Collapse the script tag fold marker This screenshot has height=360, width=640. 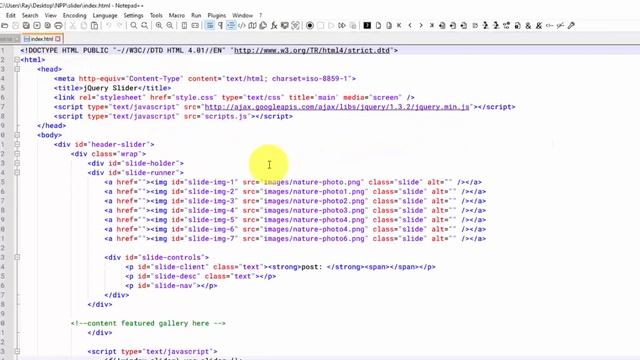click(x=17, y=351)
